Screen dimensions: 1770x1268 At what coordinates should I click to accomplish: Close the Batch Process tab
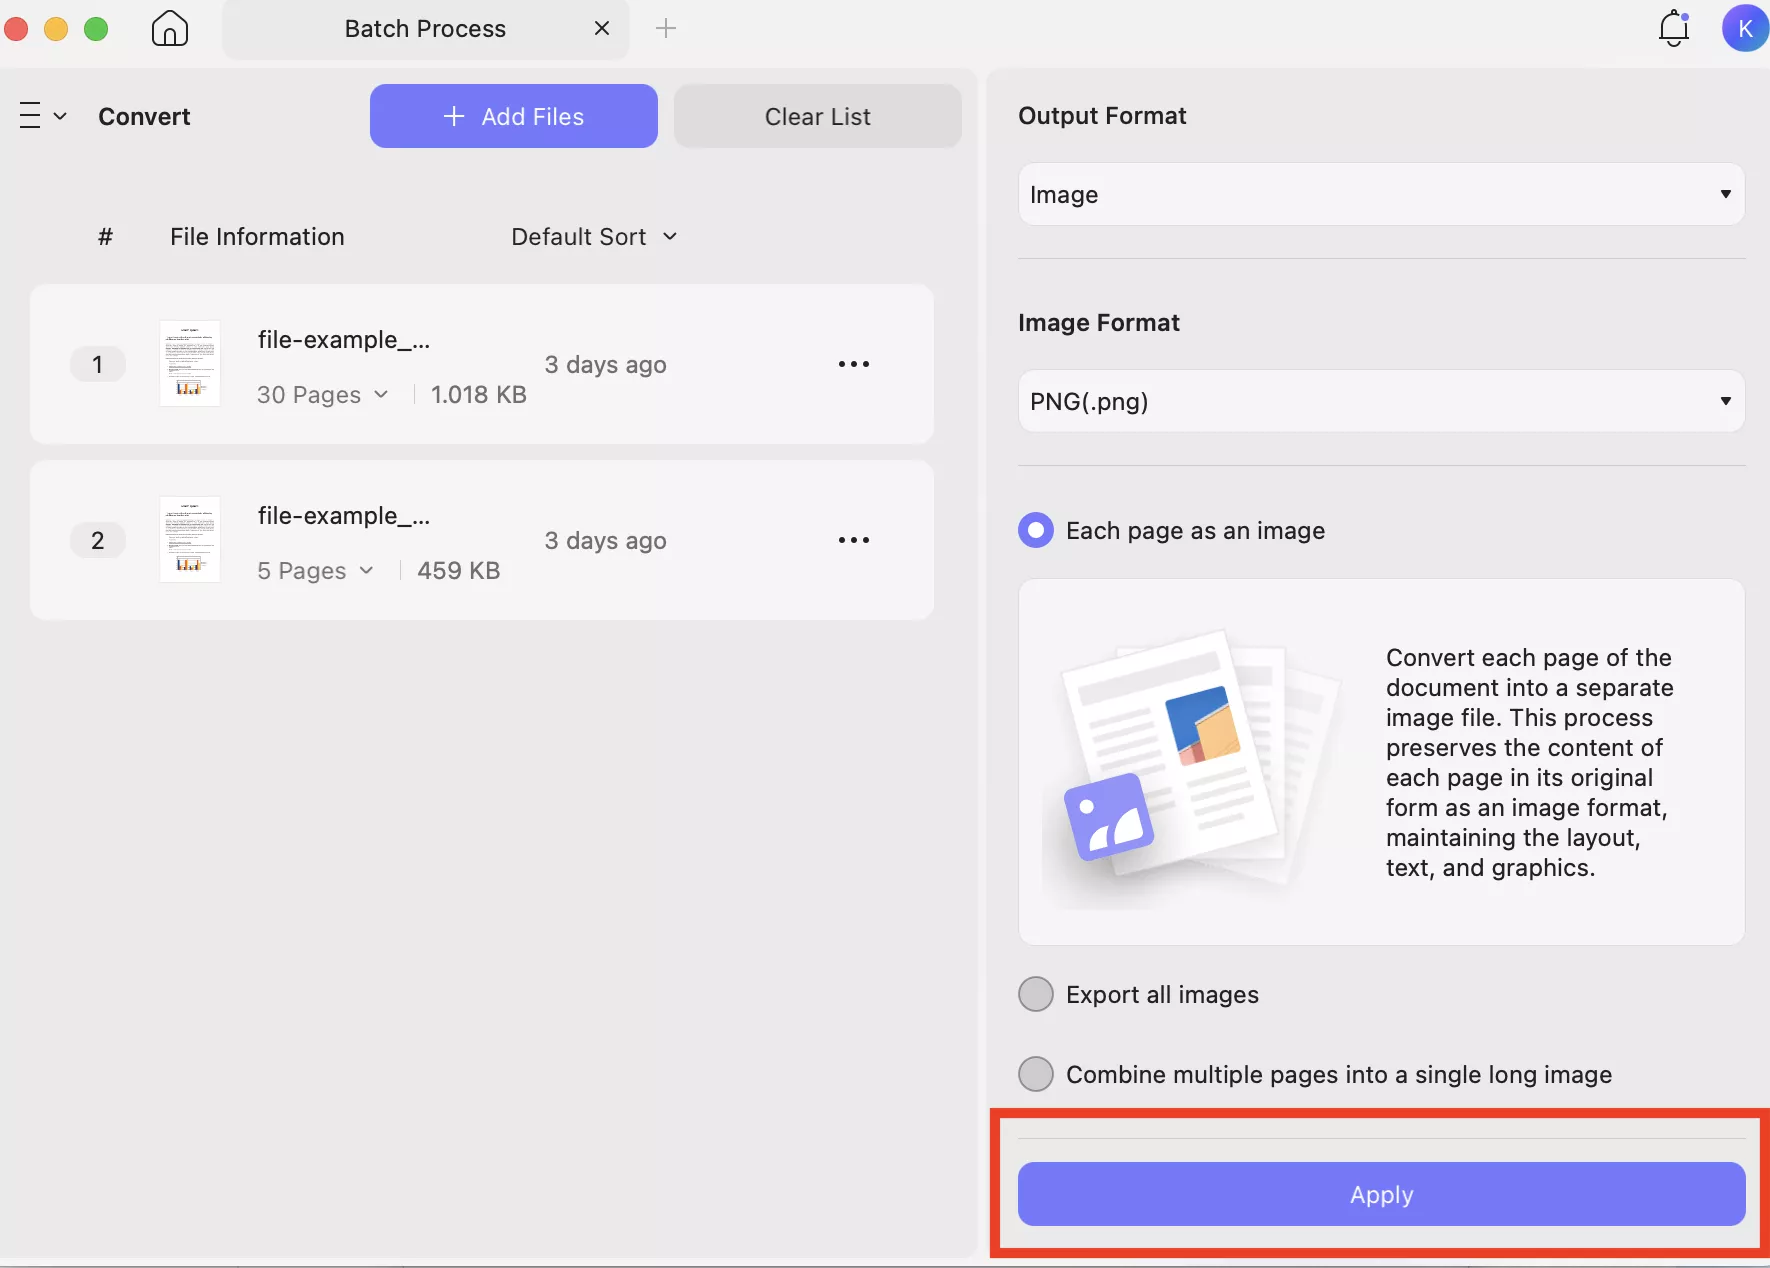point(602,29)
